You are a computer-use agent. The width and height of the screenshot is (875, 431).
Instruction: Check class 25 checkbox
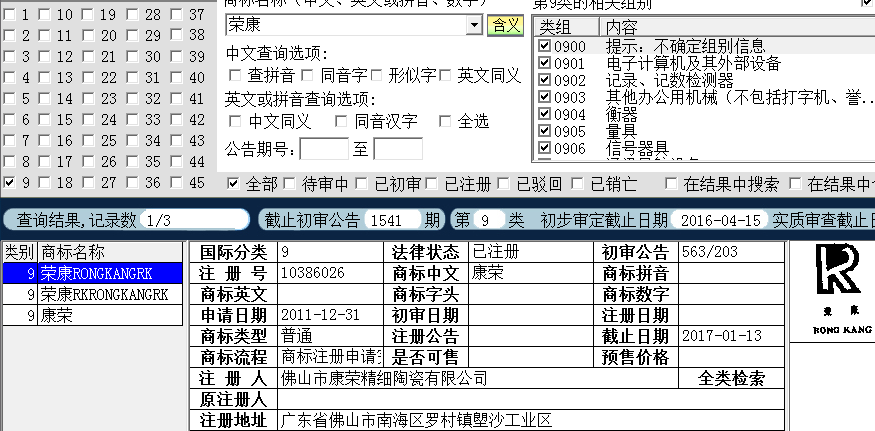[x=88, y=140]
